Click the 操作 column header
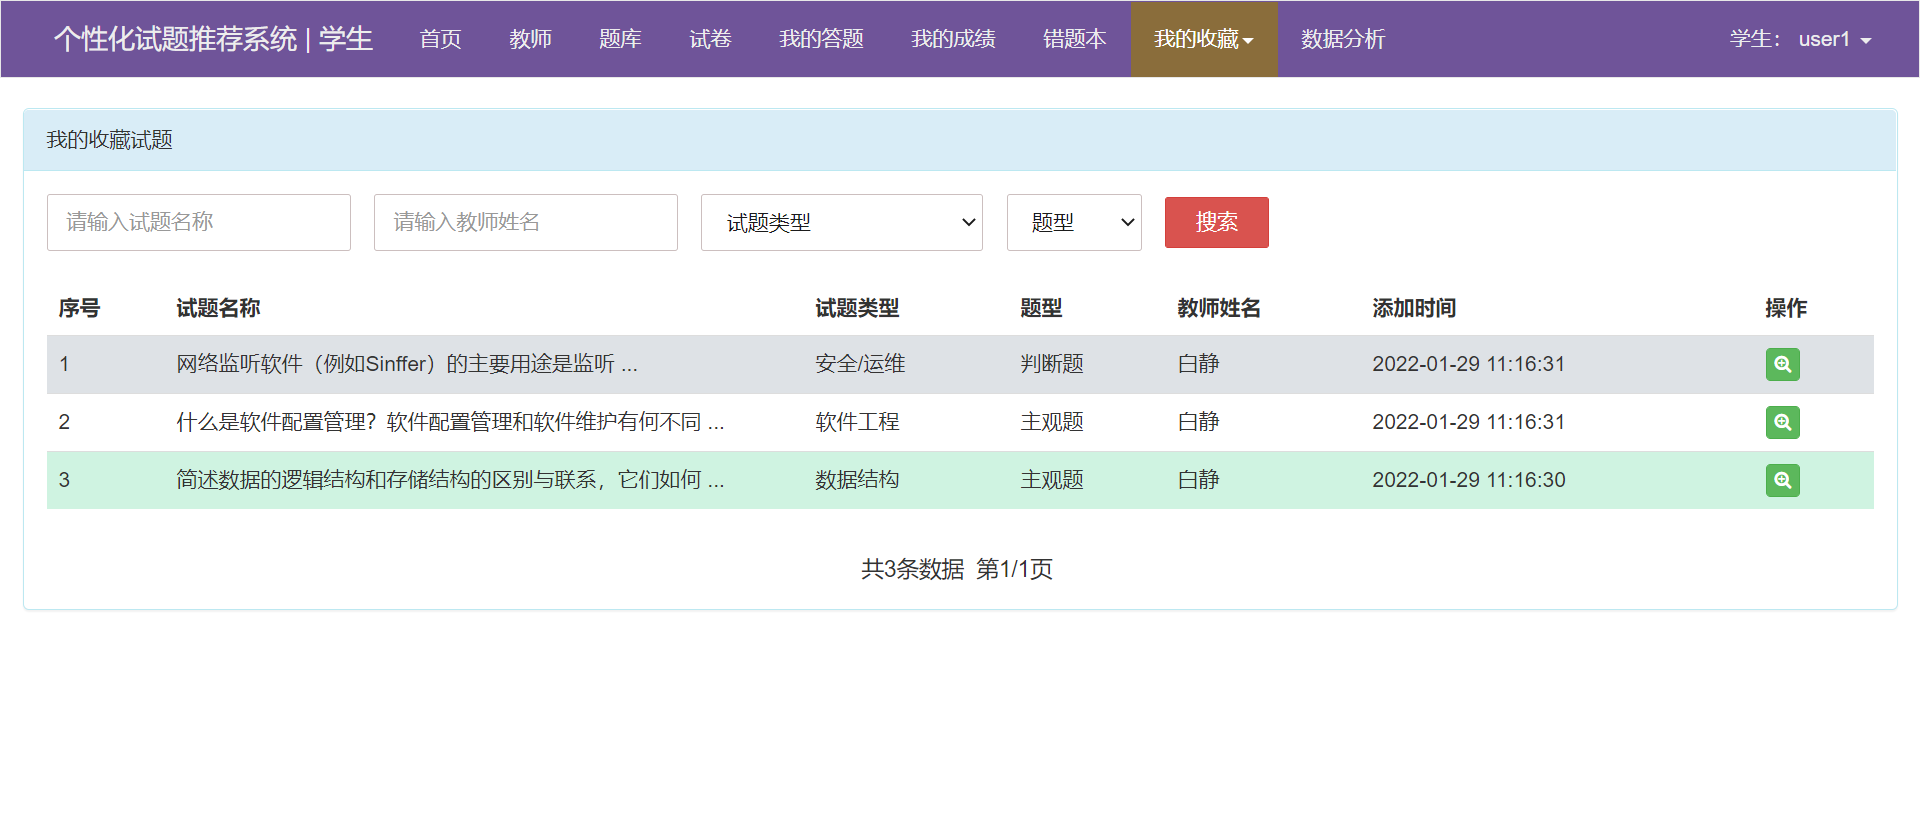The height and width of the screenshot is (824, 1920). pyautogui.click(x=1786, y=308)
